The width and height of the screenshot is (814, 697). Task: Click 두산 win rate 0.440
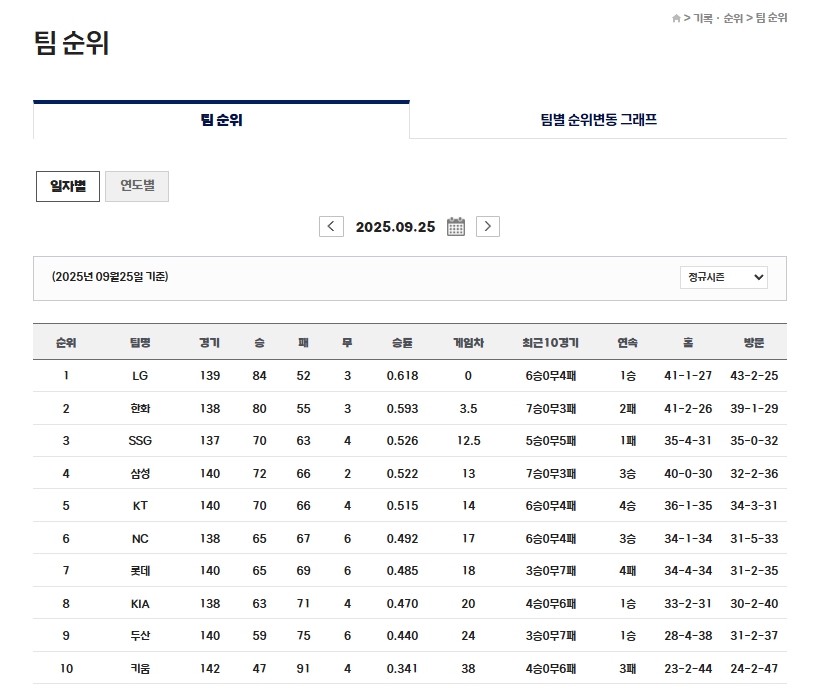pos(402,636)
